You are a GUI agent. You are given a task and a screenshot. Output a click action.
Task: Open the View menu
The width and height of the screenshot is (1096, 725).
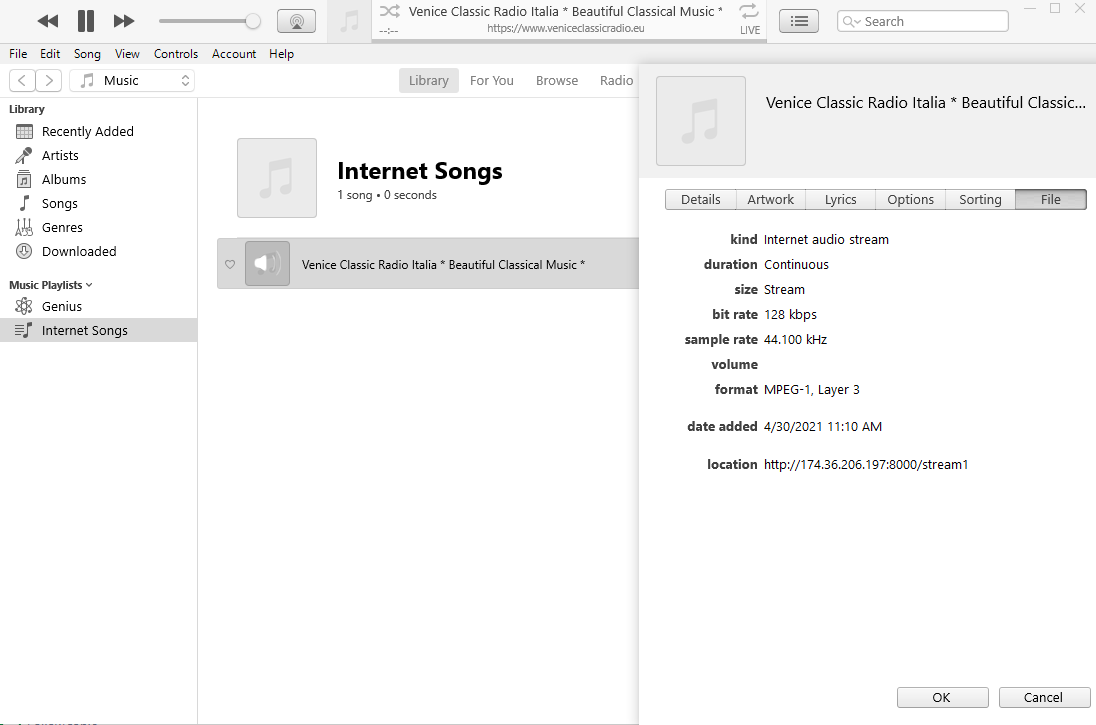click(127, 54)
